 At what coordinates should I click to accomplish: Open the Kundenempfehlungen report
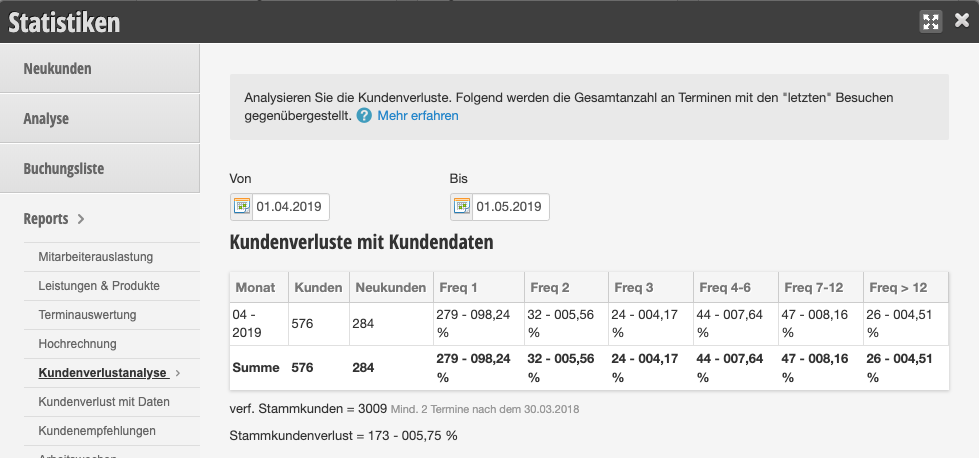coord(96,431)
